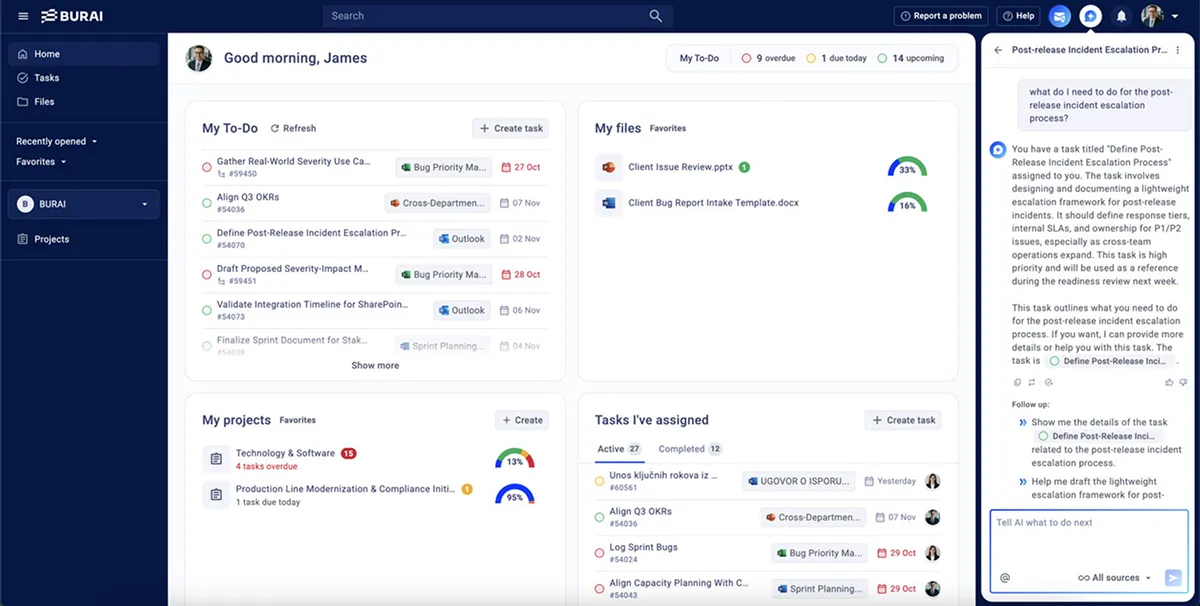Thumbs up the AI response

pyautogui.click(x=1170, y=382)
